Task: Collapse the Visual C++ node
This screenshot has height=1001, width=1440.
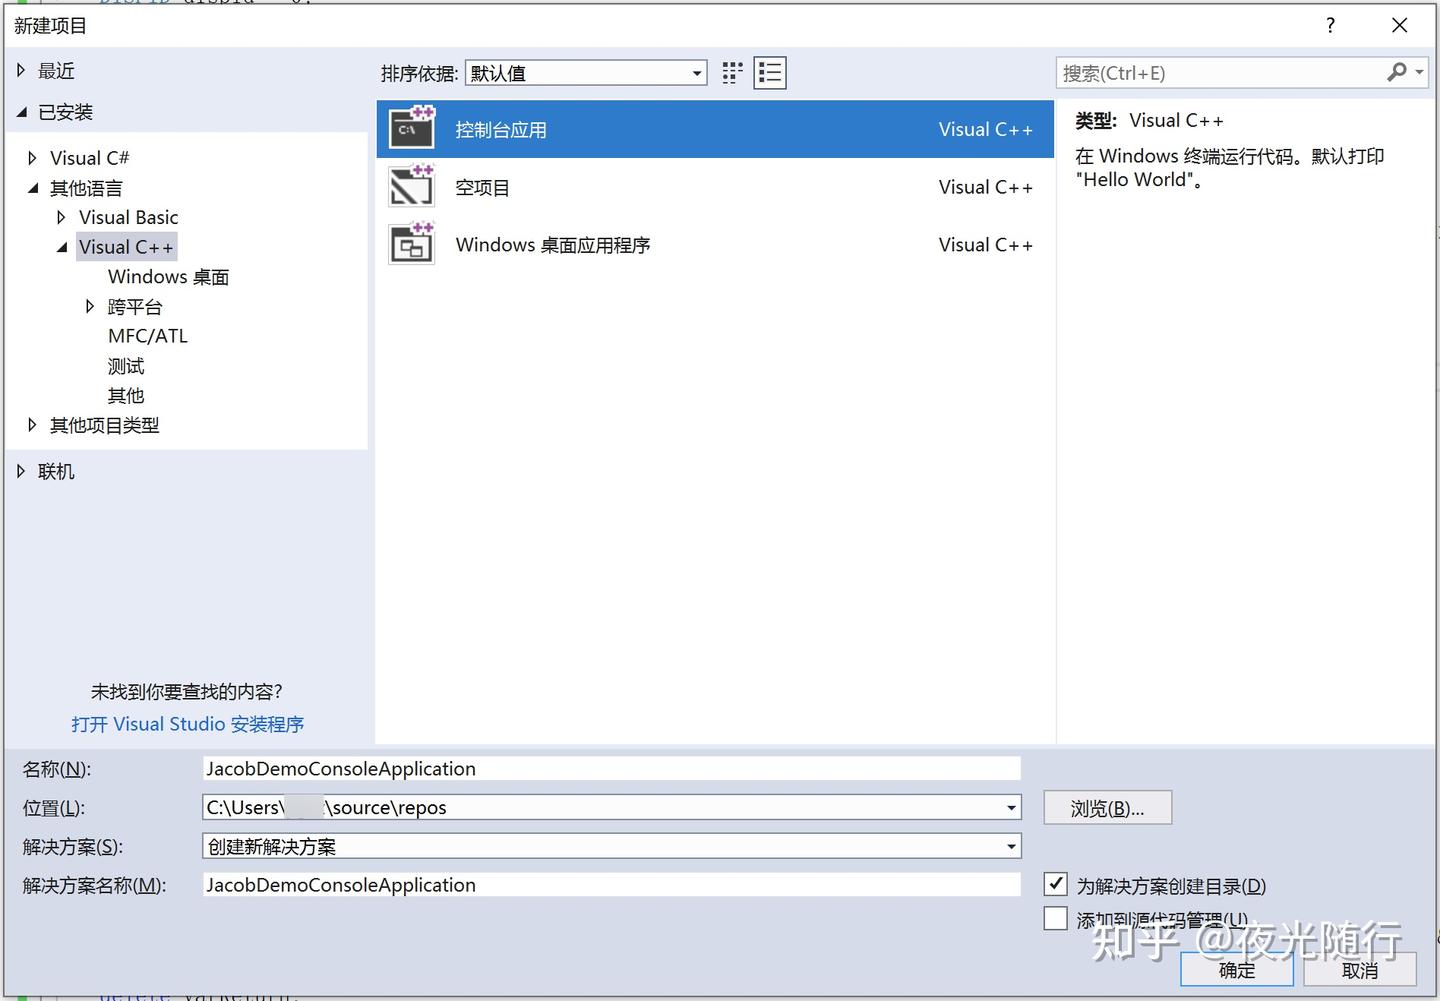Action: 62,247
